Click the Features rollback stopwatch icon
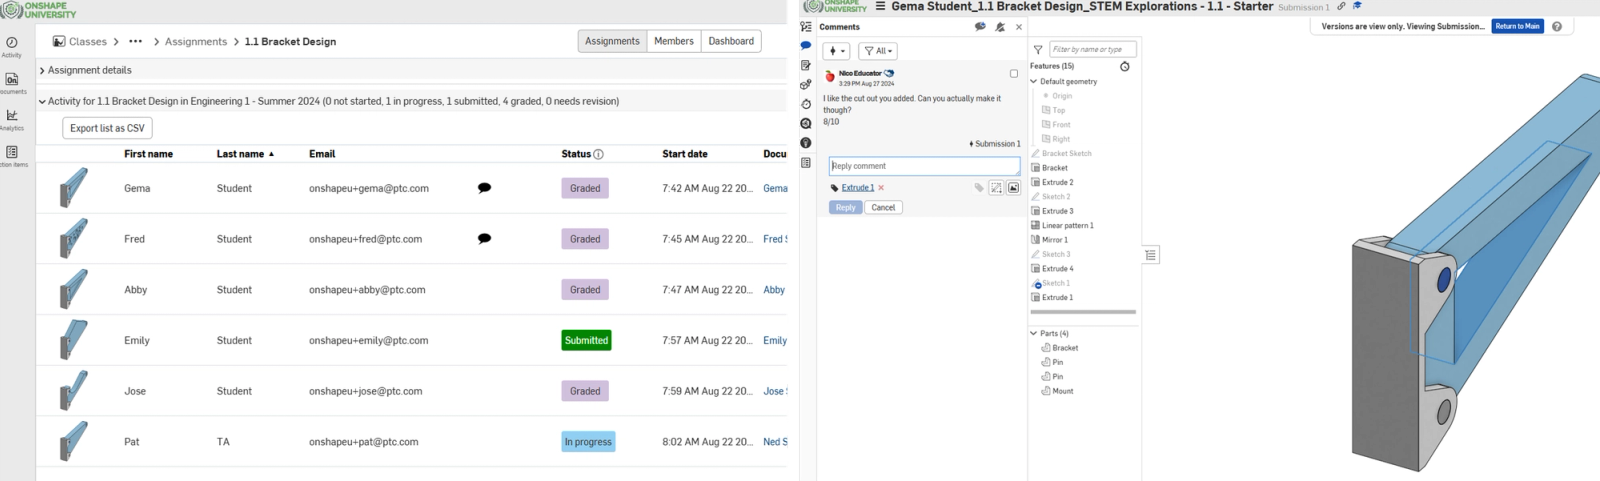 coord(1124,67)
